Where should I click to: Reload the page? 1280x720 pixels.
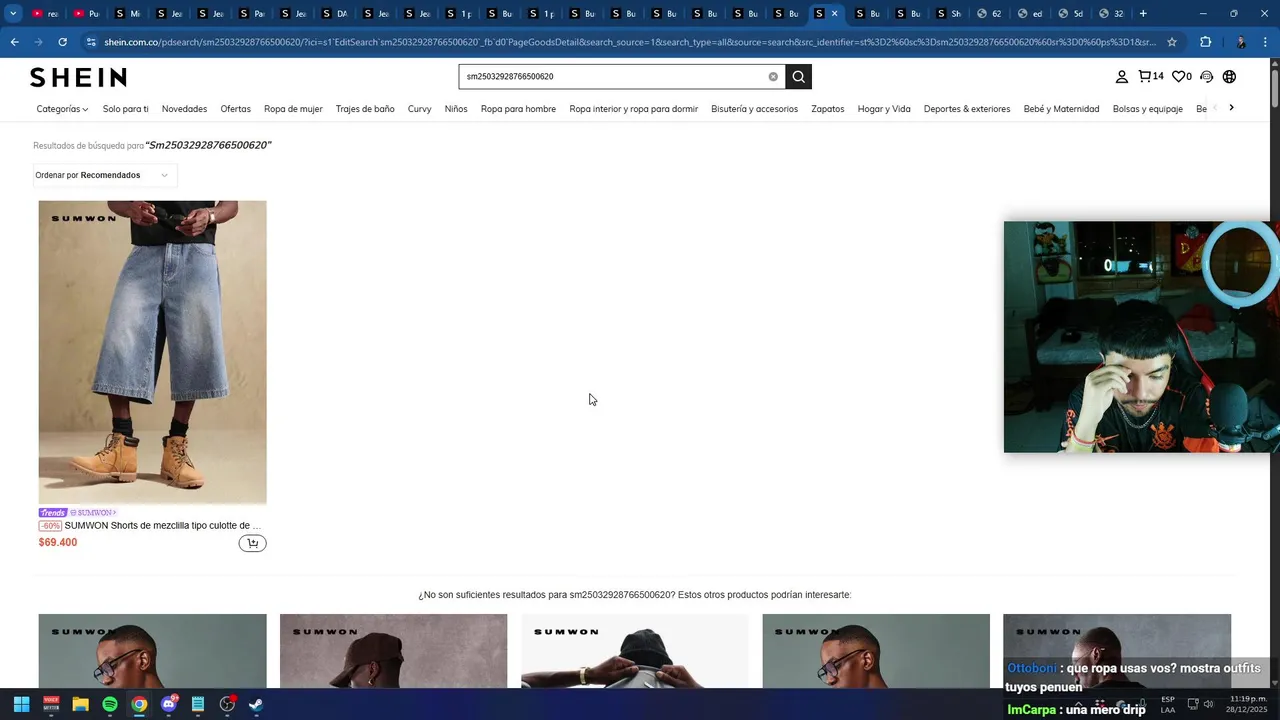coord(62,42)
